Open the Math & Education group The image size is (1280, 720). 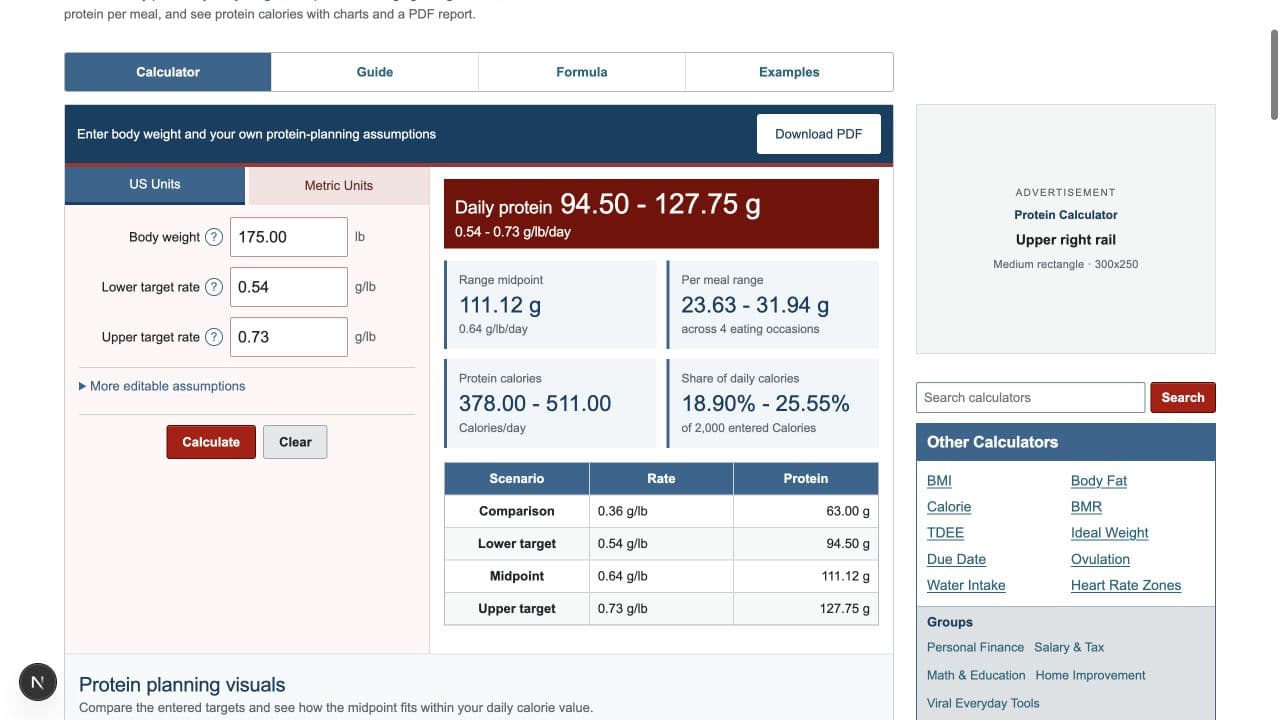pos(976,675)
